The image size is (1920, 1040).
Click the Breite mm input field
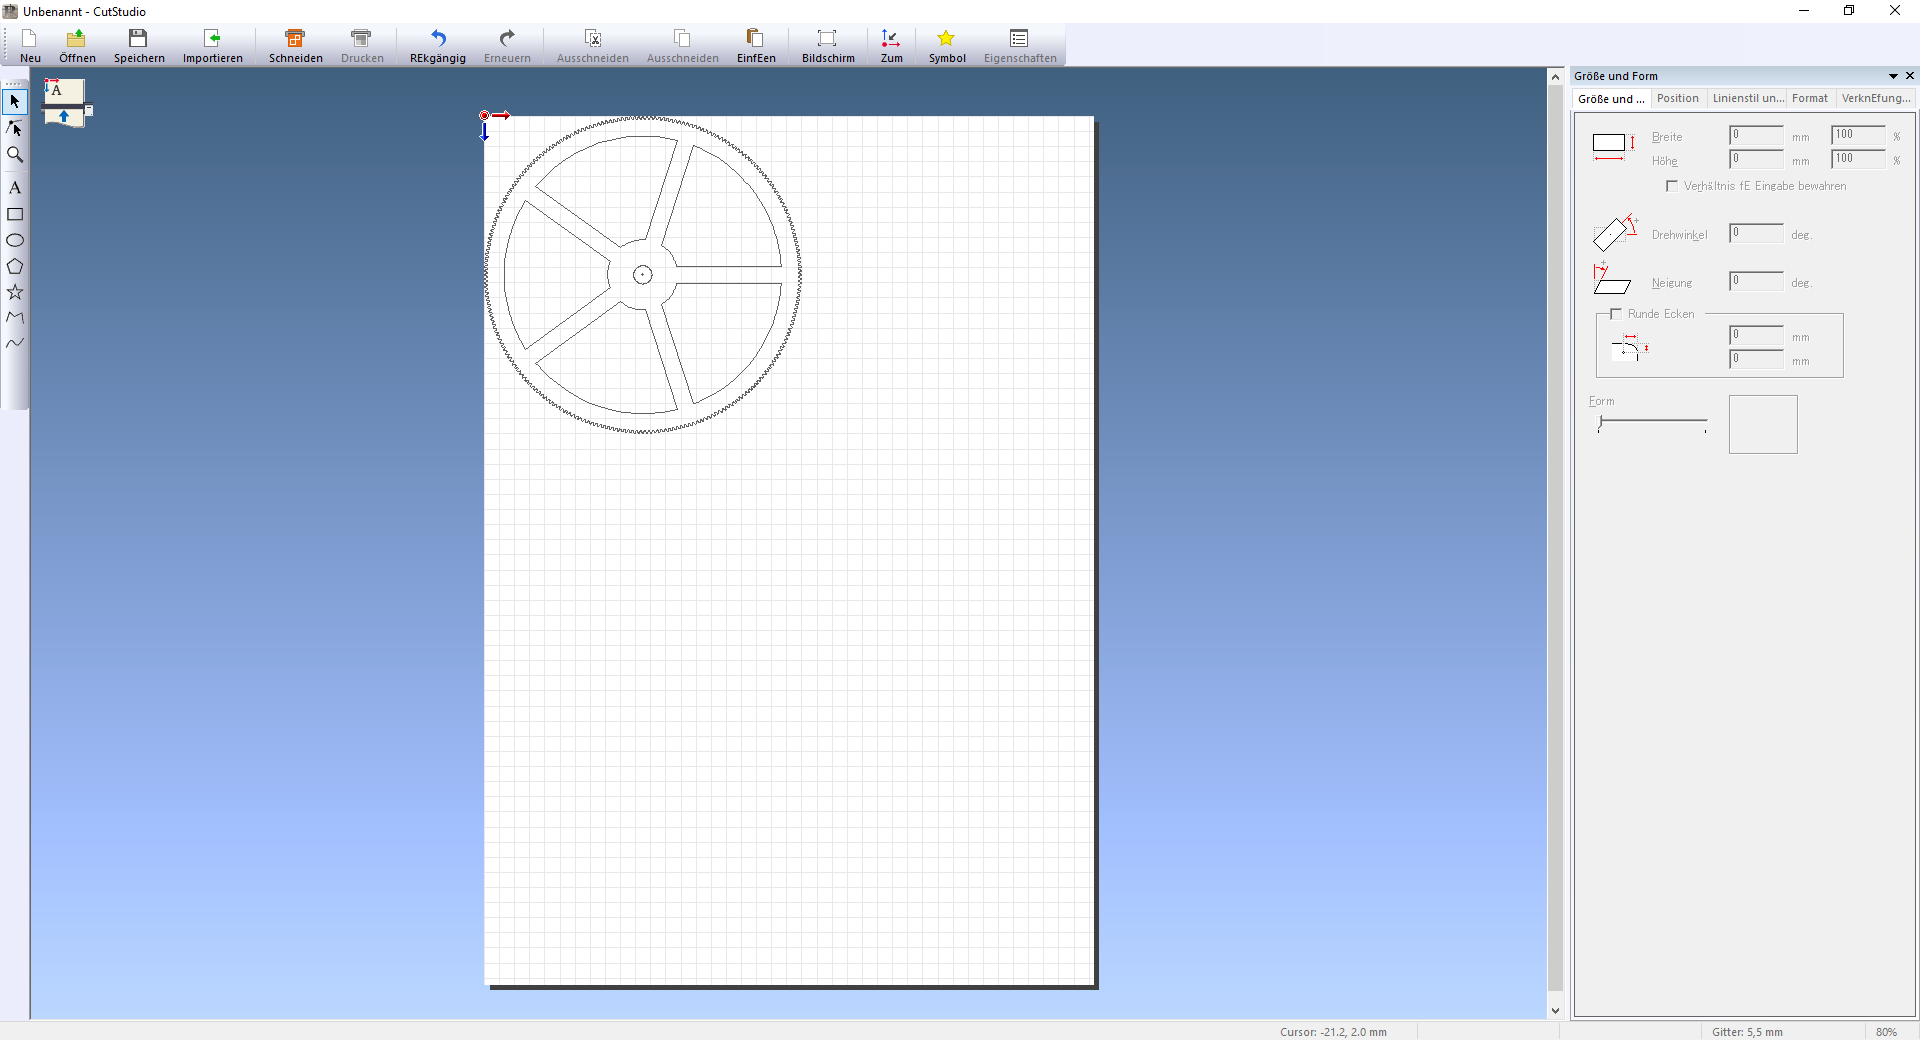pos(1756,135)
